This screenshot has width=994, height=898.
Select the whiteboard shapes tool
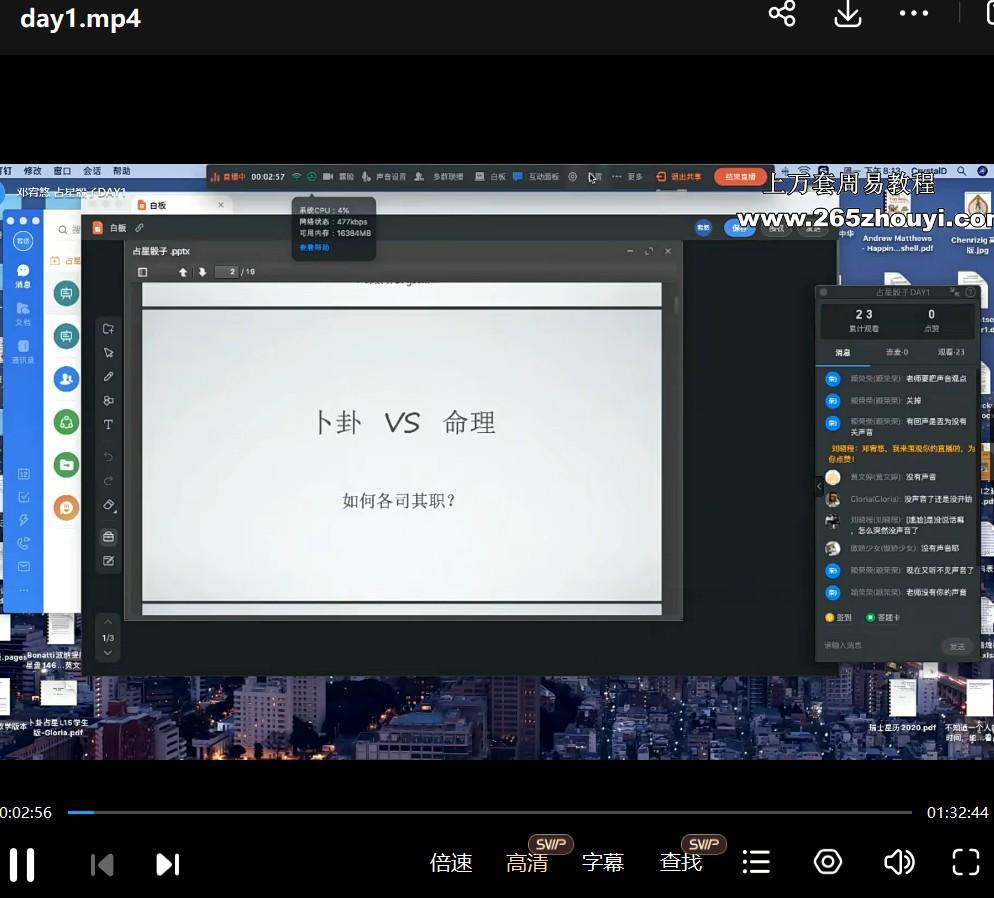pyautogui.click(x=108, y=401)
